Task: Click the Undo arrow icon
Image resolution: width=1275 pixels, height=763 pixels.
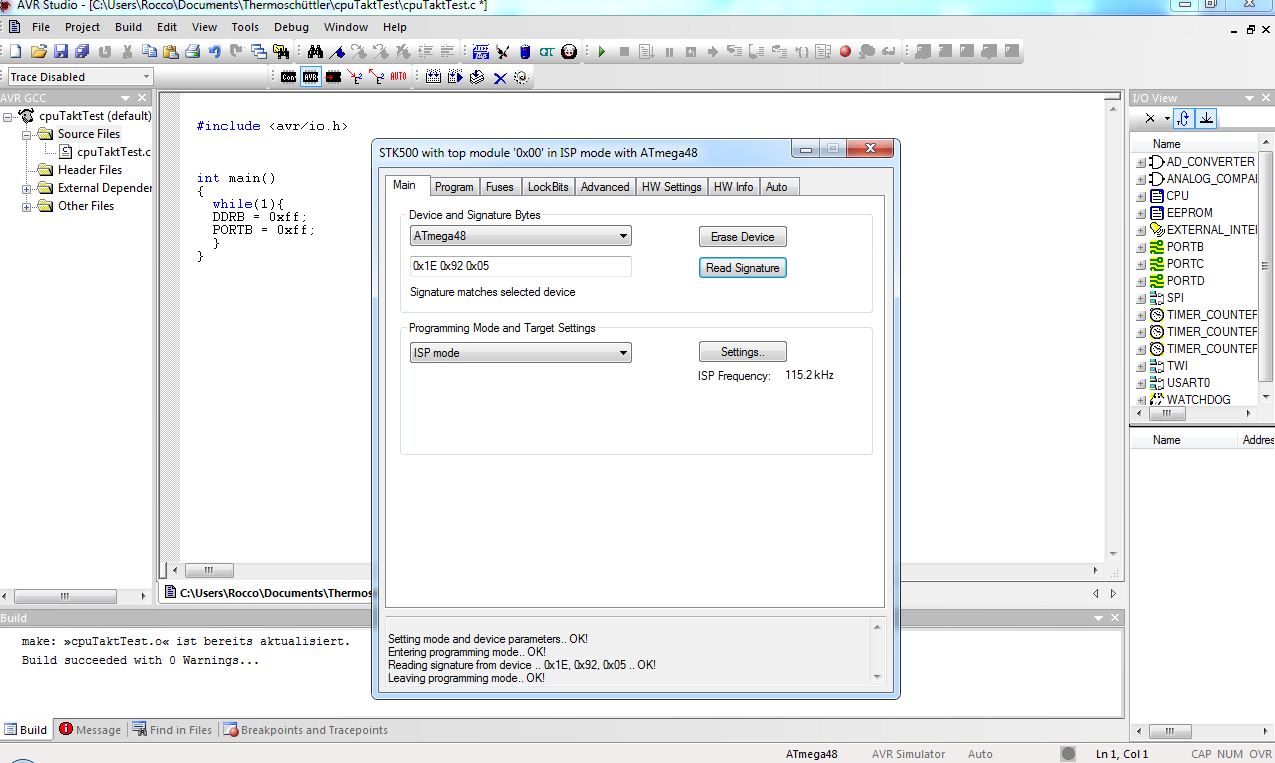Action: [x=214, y=51]
